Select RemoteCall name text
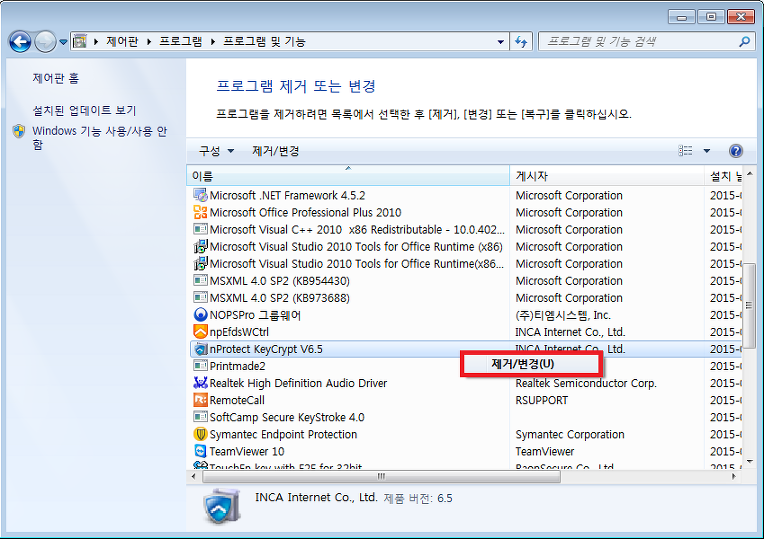The height and width of the screenshot is (539, 764). coord(237,400)
